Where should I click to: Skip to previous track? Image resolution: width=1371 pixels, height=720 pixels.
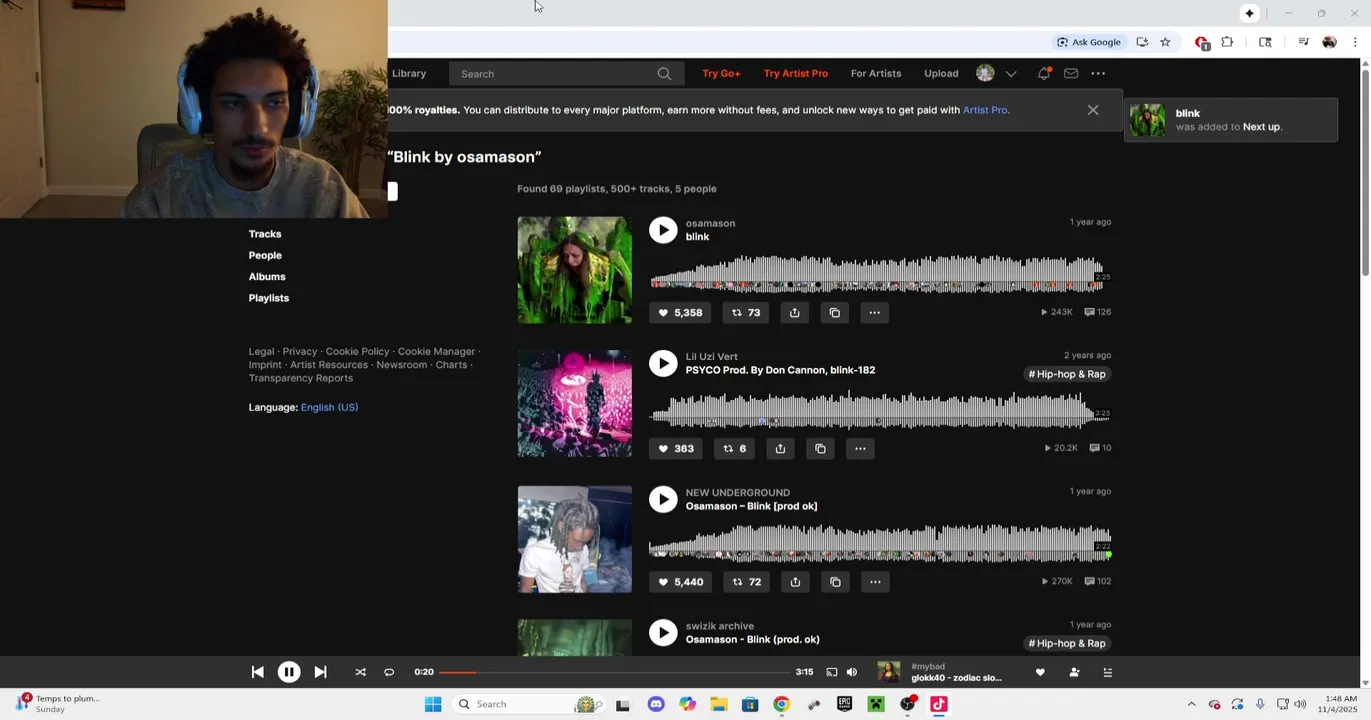[257, 672]
